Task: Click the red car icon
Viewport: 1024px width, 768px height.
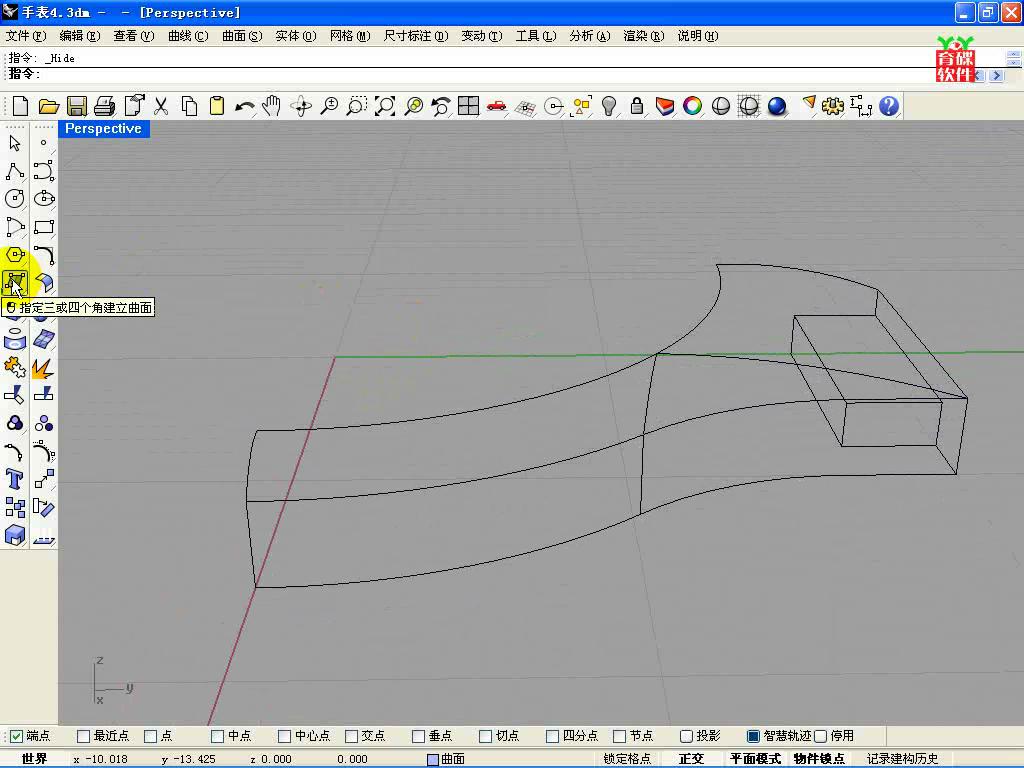Action: click(496, 106)
